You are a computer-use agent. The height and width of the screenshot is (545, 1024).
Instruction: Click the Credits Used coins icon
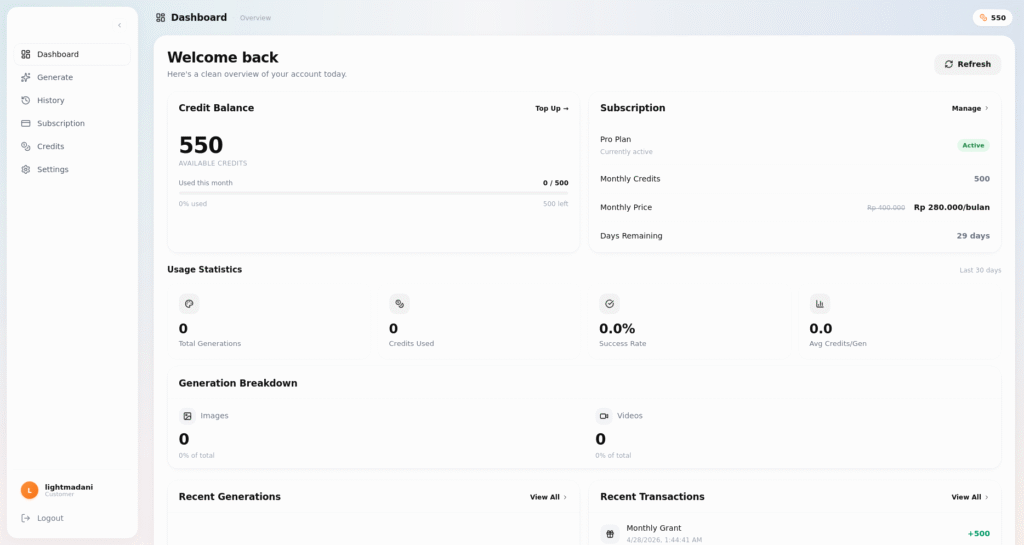(x=399, y=304)
